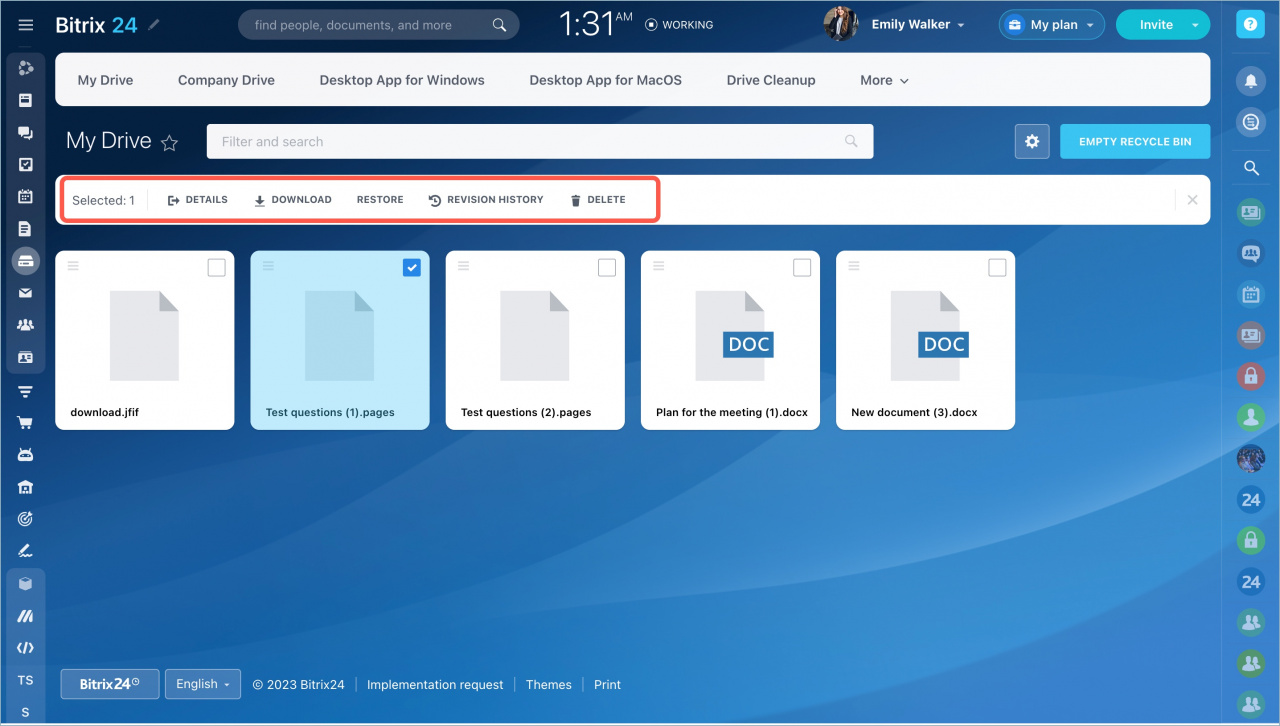
Task: Delete the selected file
Action: (x=597, y=200)
